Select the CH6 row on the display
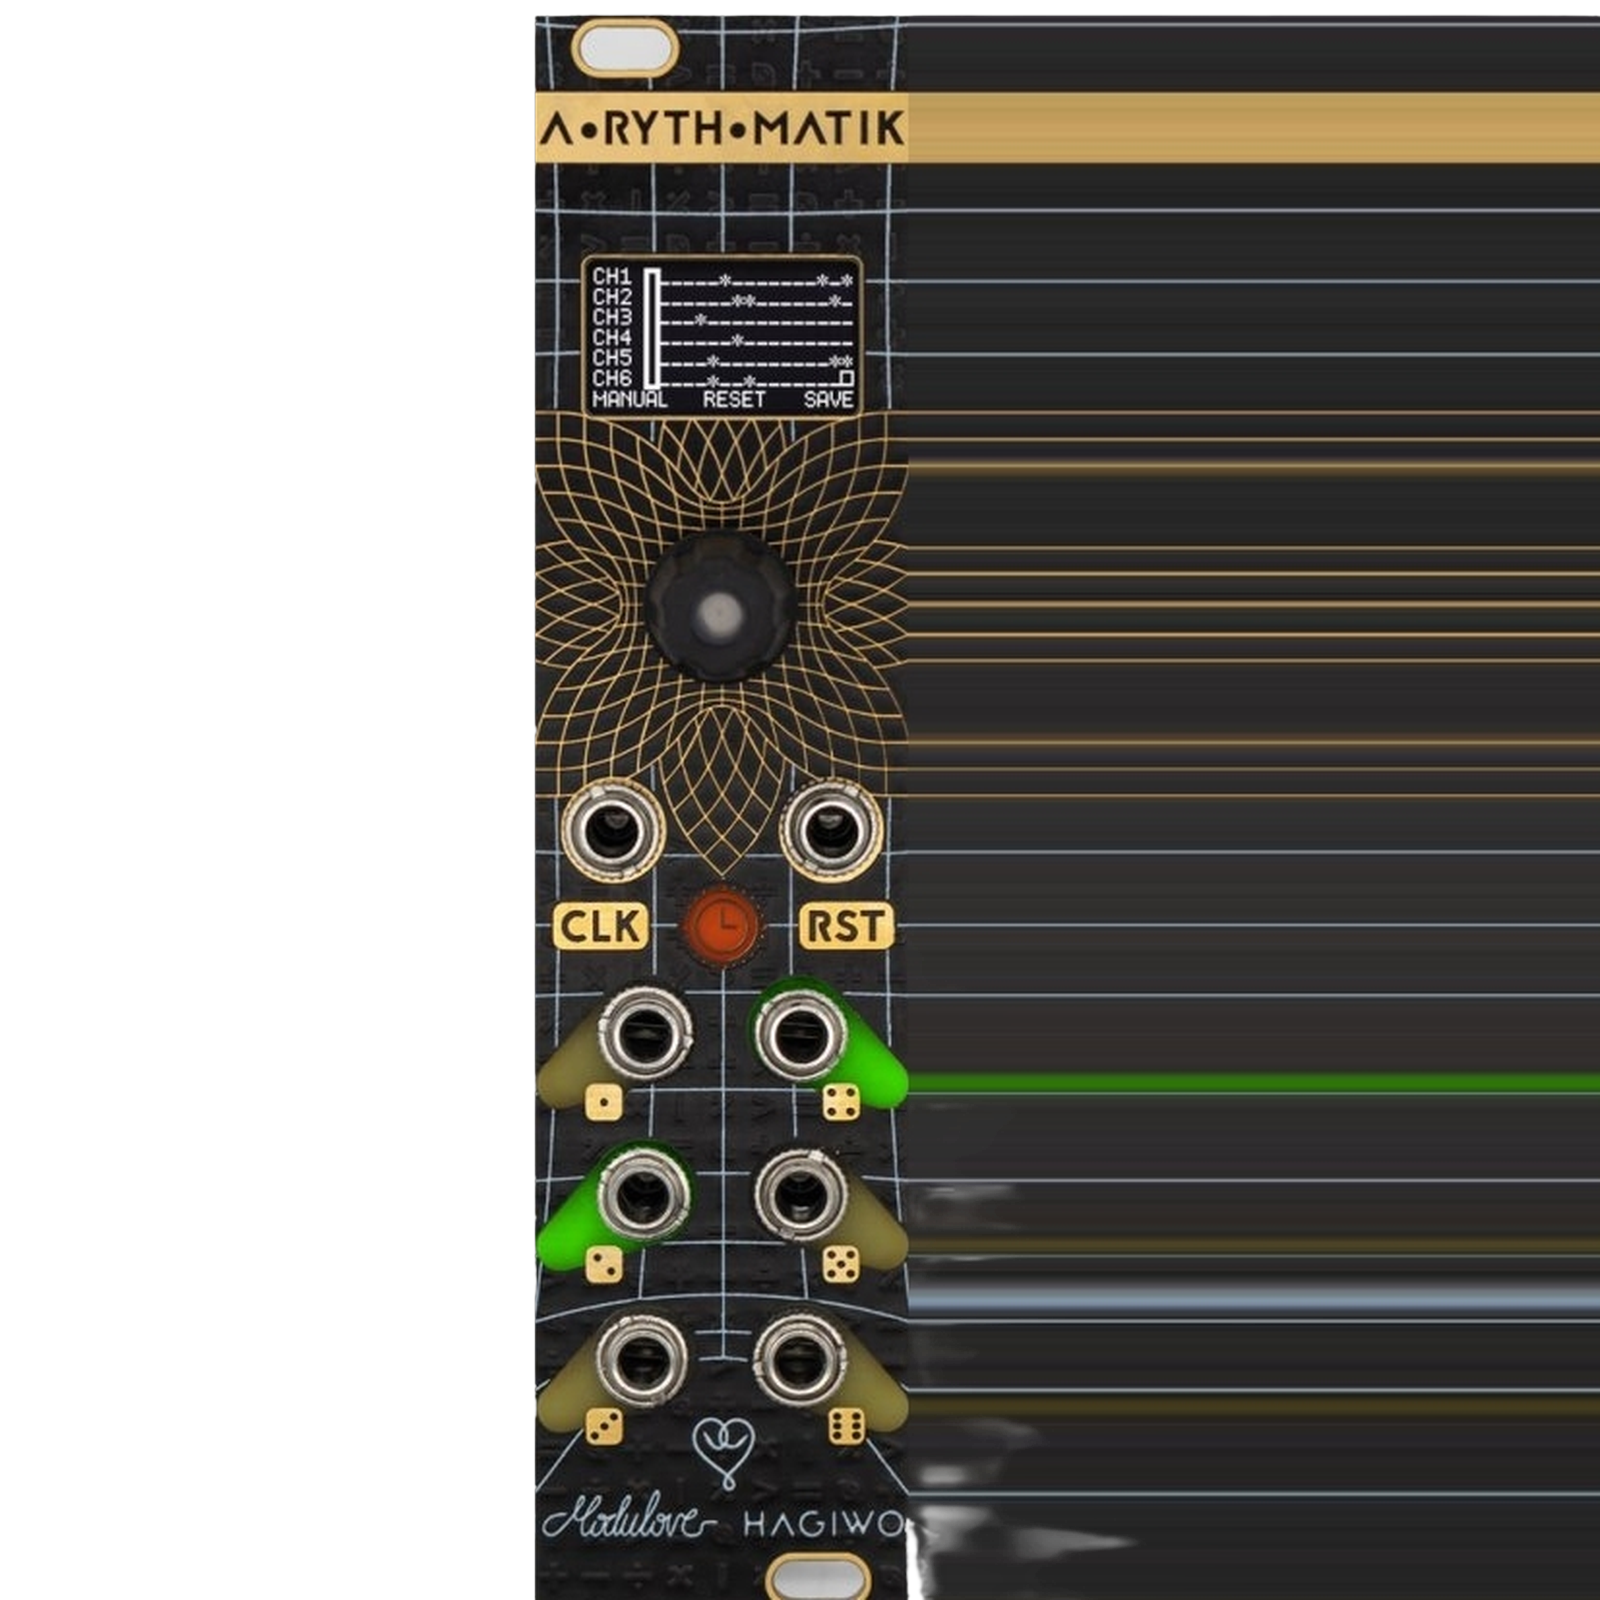This screenshot has width=1600, height=1600. 722,379
